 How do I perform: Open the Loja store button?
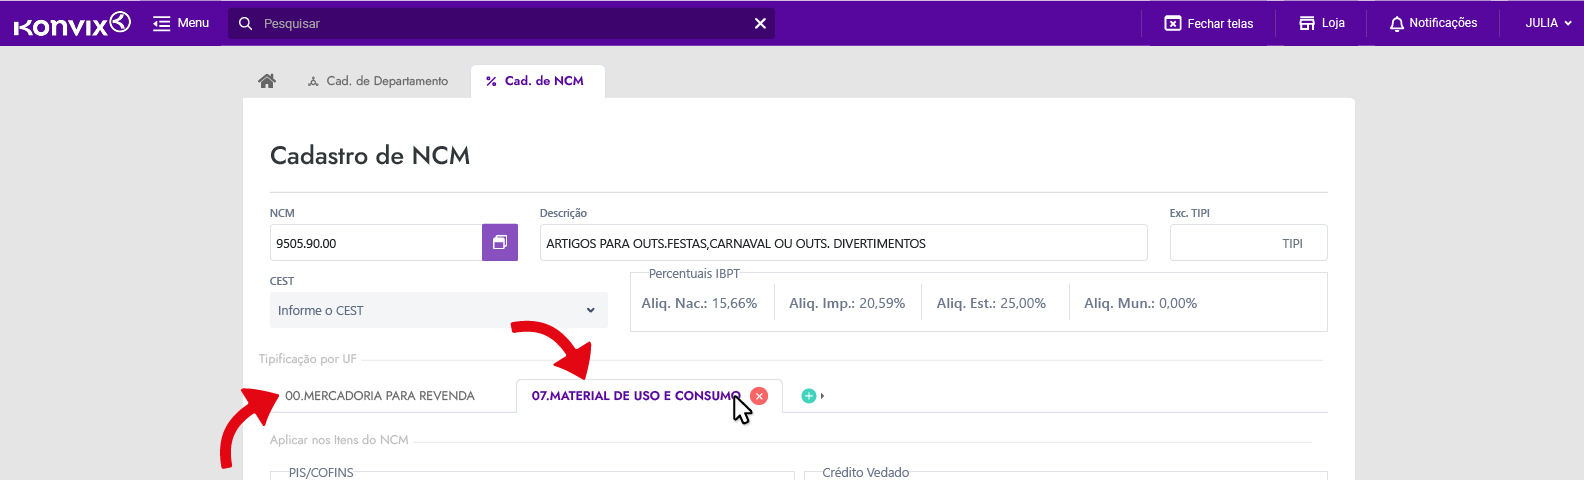1321,23
